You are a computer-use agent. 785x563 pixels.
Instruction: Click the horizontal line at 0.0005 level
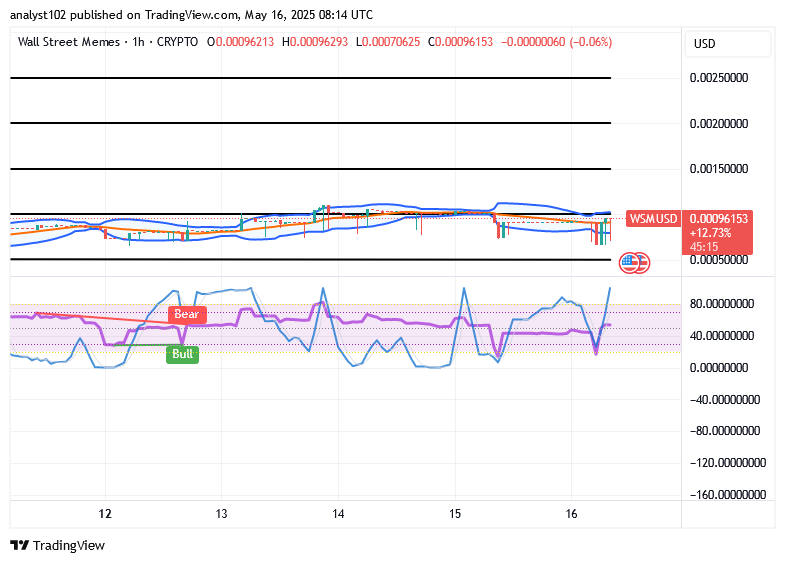pyautogui.click(x=310, y=259)
